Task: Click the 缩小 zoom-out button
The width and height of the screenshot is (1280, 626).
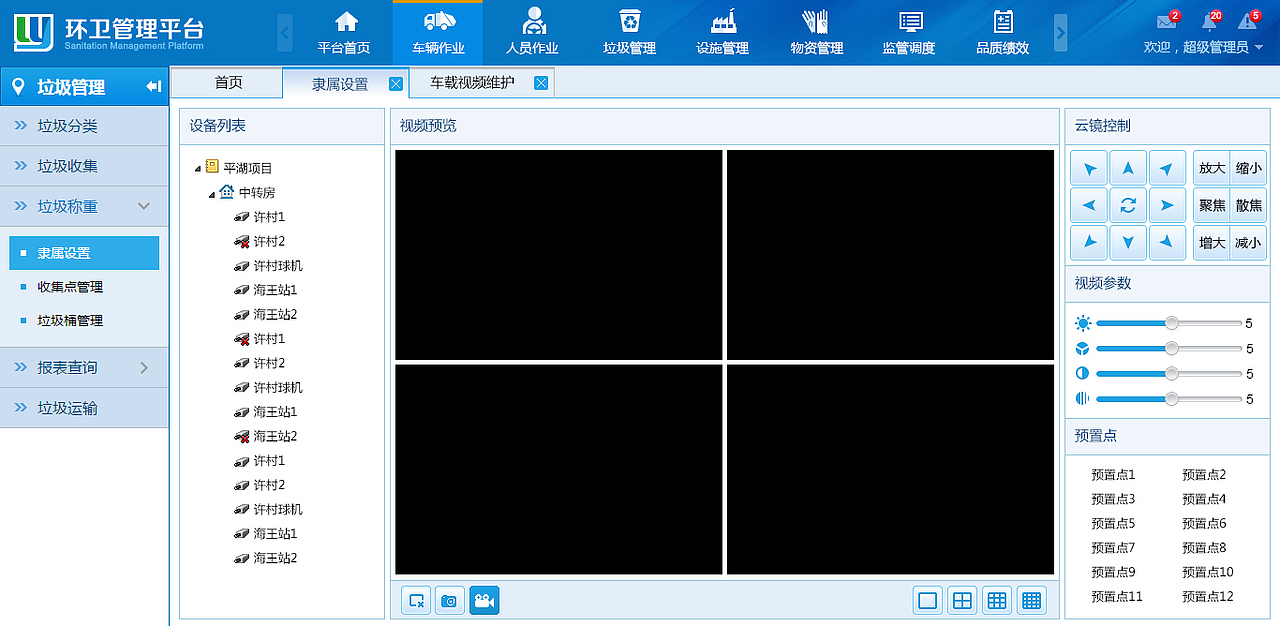Action: pyautogui.click(x=1248, y=168)
